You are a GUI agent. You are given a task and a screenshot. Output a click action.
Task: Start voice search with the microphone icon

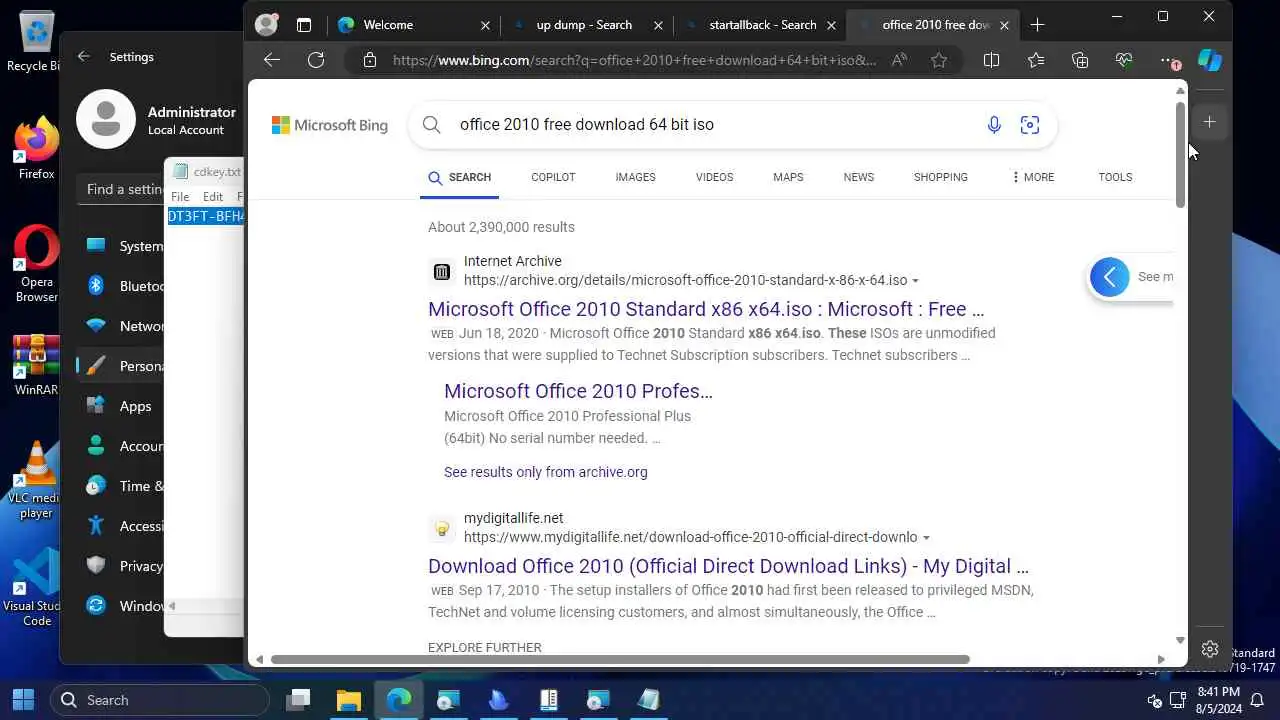pyautogui.click(x=994, y=125)
